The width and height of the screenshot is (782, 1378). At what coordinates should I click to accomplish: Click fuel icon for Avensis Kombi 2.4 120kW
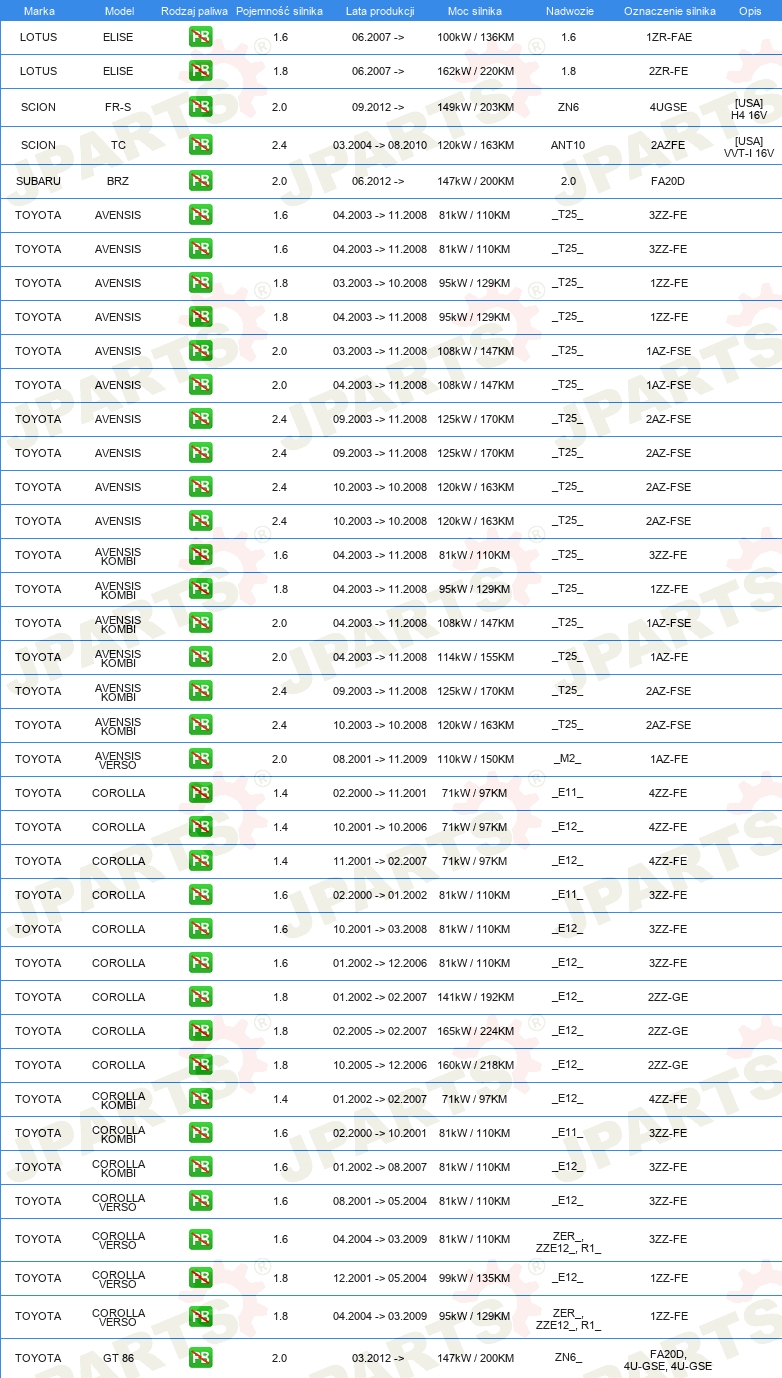(x=200, y=725)
